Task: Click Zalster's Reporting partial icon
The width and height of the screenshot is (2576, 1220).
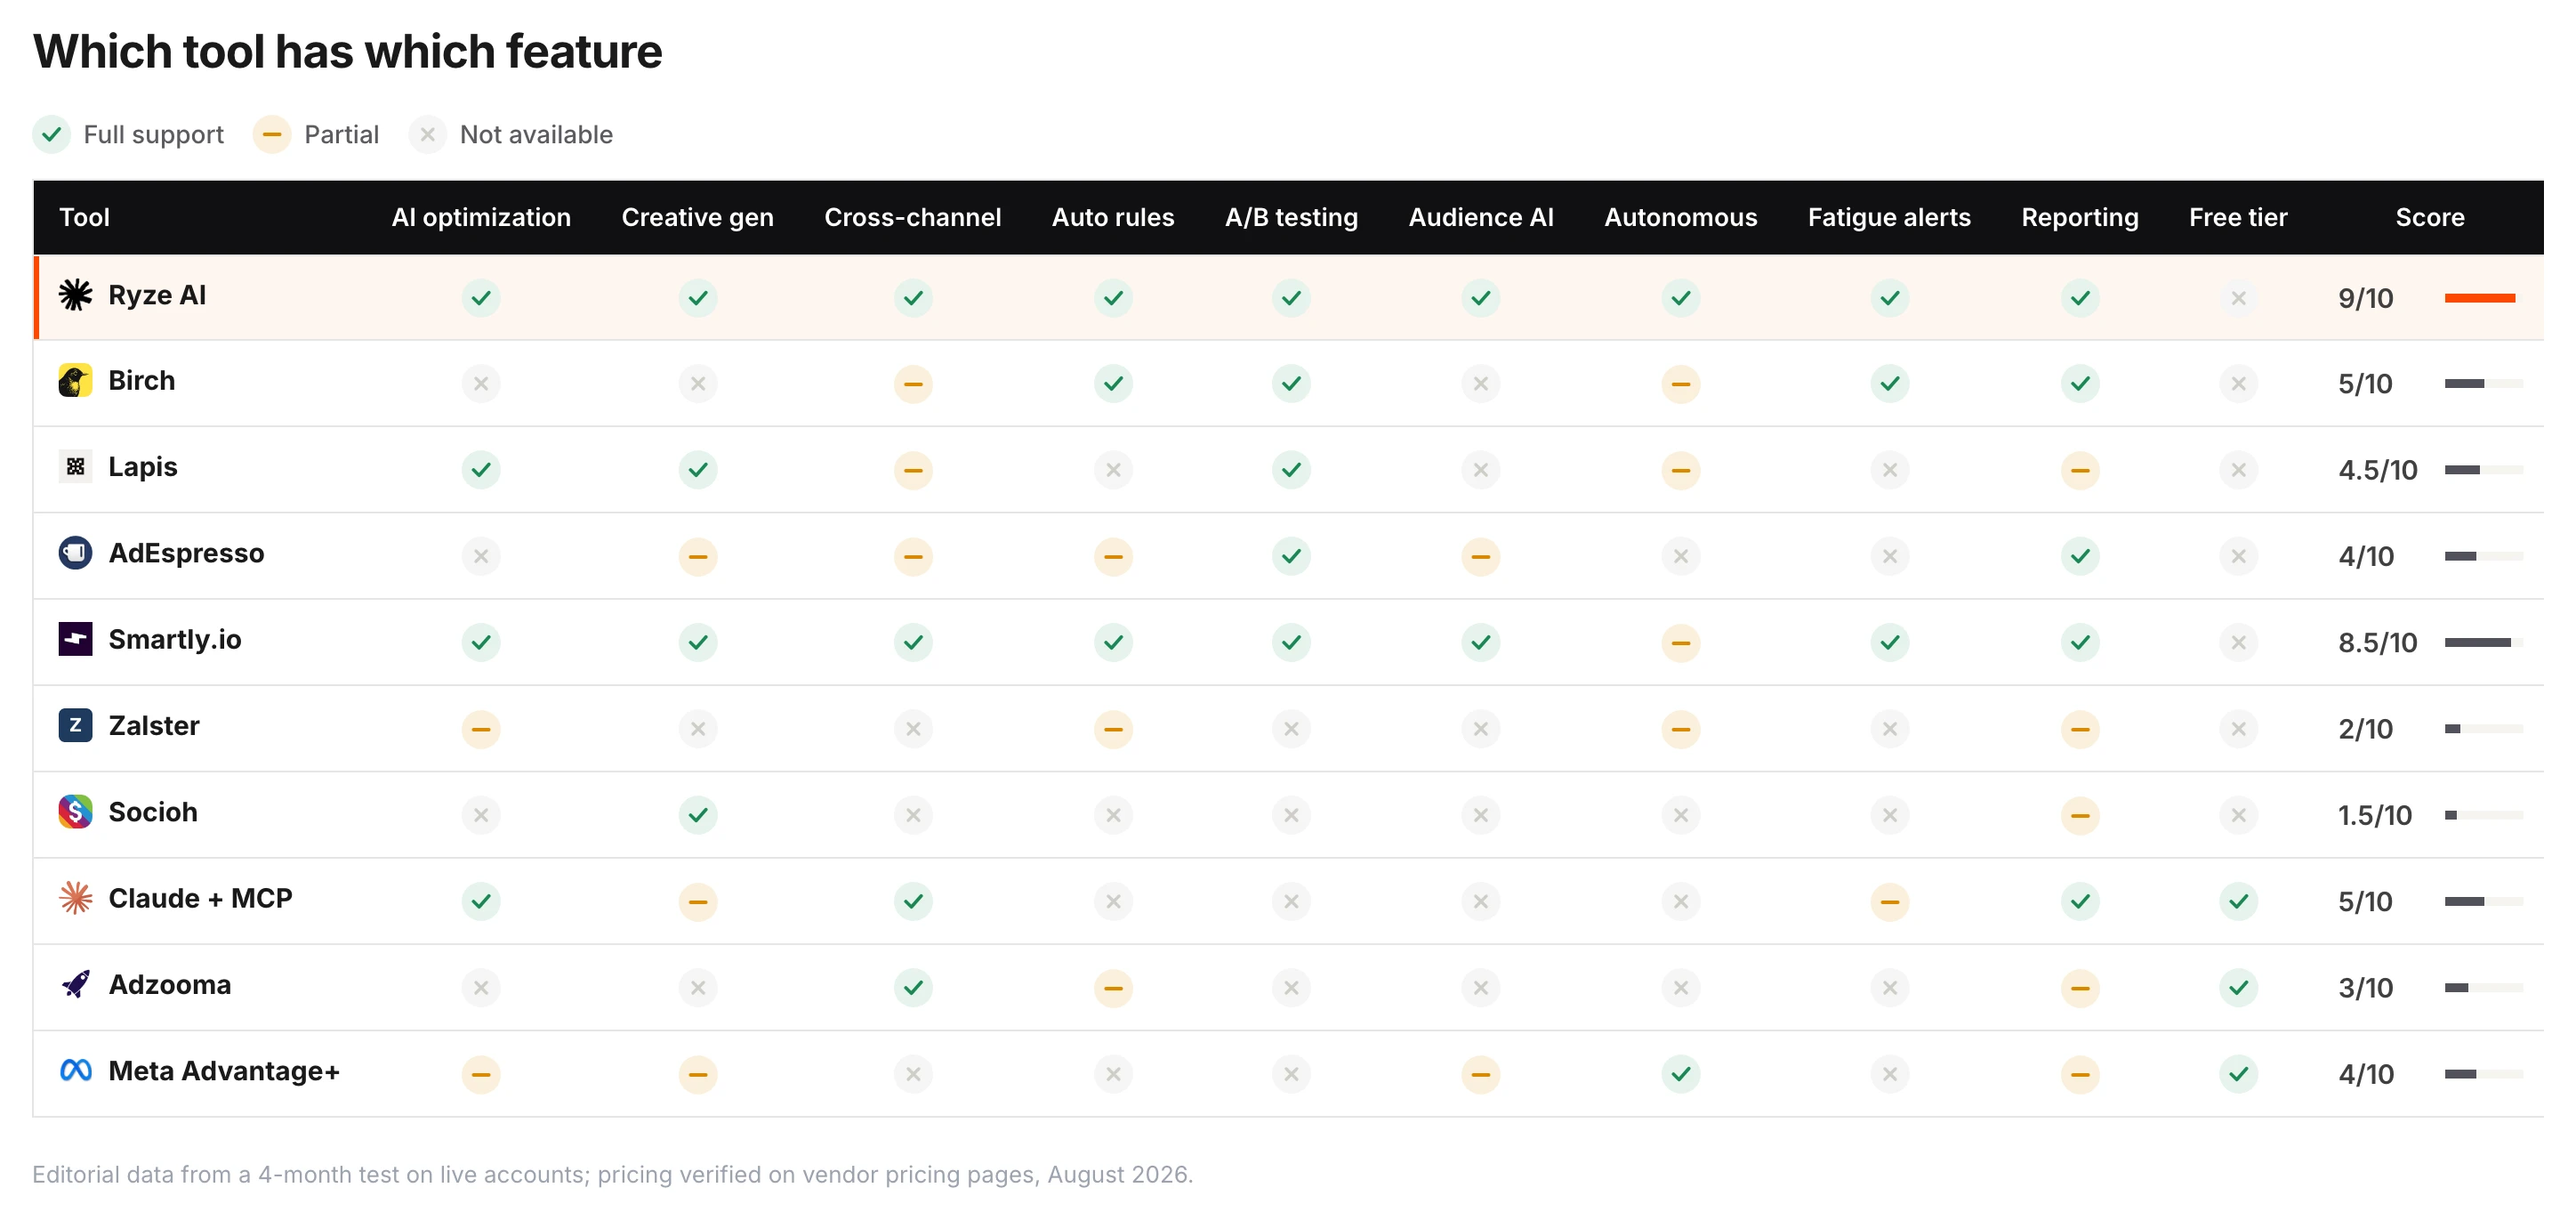Action: pyautogui.click(x=2080, y=729)
